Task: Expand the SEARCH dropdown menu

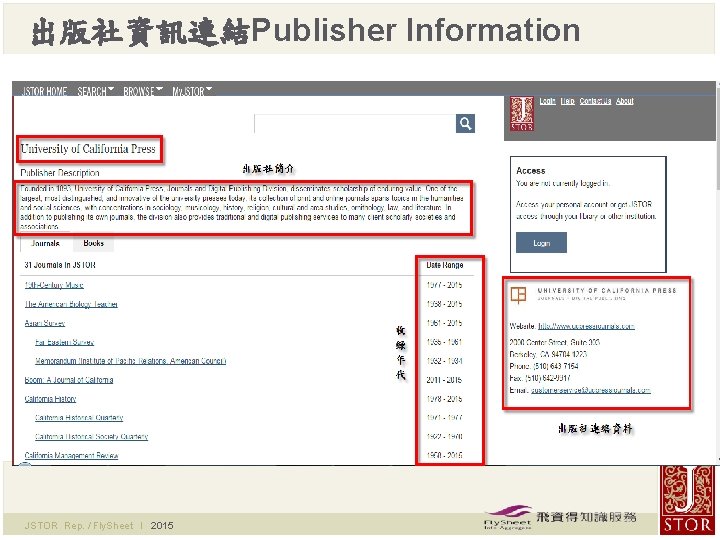Action: click(x=96, y=91)
